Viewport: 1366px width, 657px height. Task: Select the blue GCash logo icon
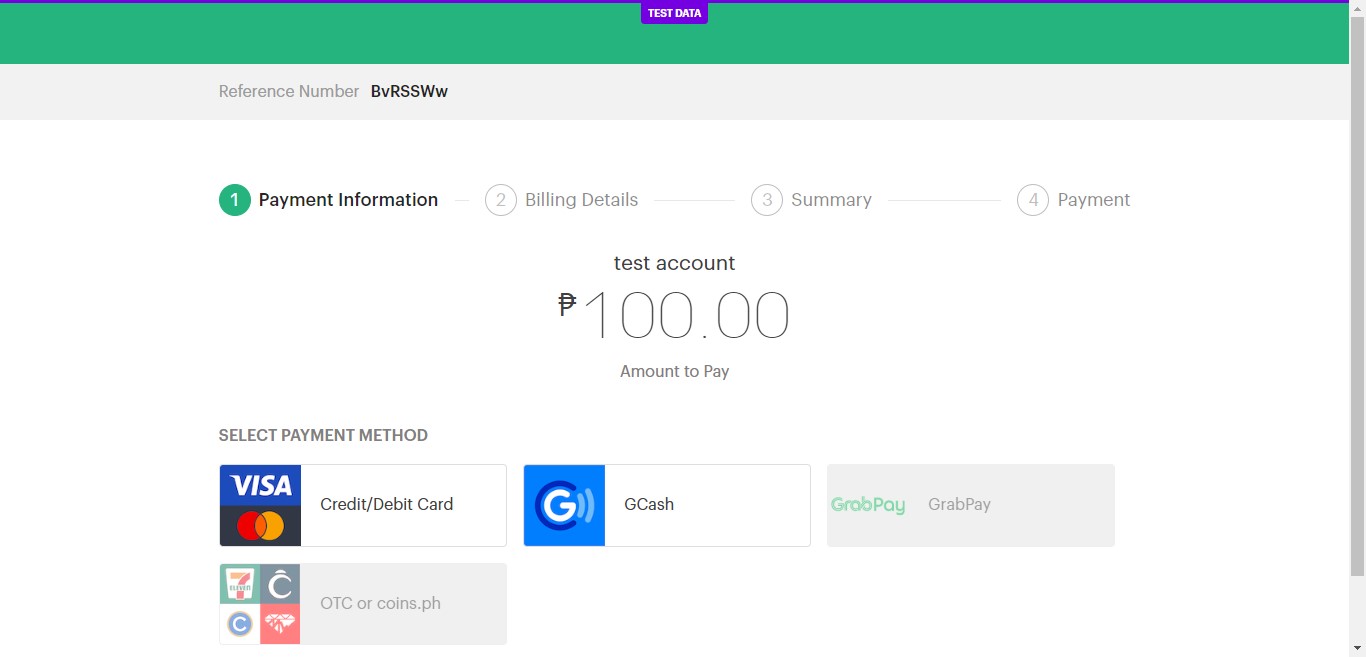[564, 505]
